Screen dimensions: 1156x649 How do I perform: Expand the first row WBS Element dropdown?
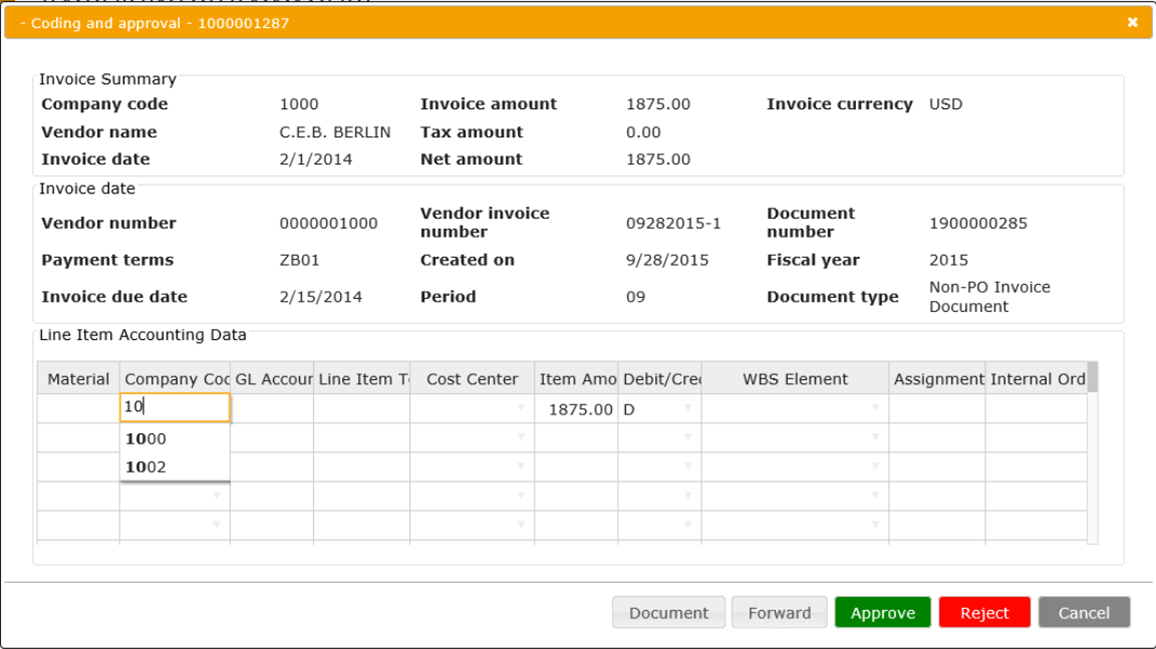[x=875, y=409]
